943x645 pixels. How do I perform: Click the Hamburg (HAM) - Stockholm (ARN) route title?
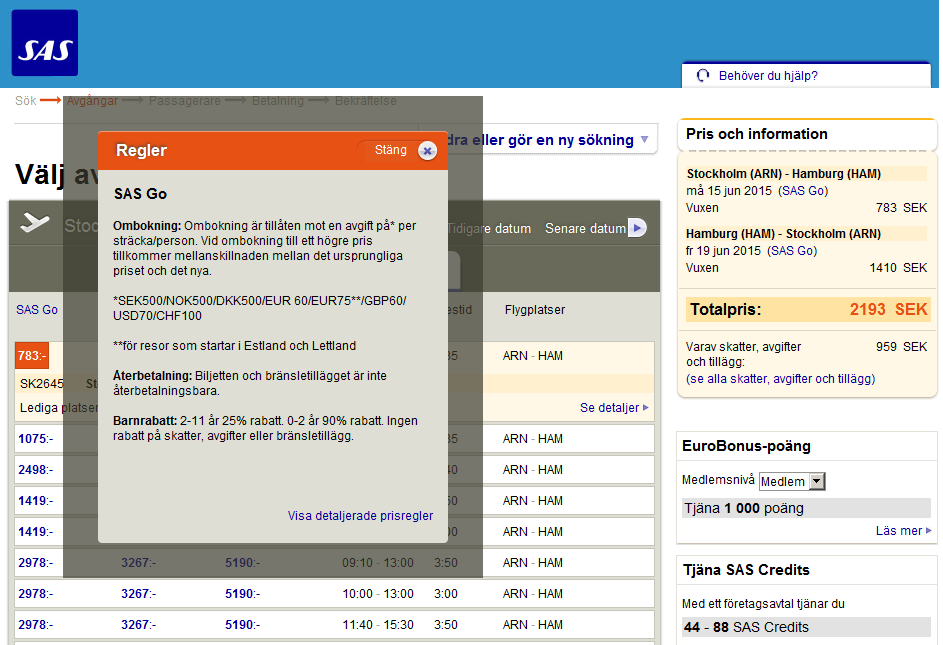(x=783, y=233)
